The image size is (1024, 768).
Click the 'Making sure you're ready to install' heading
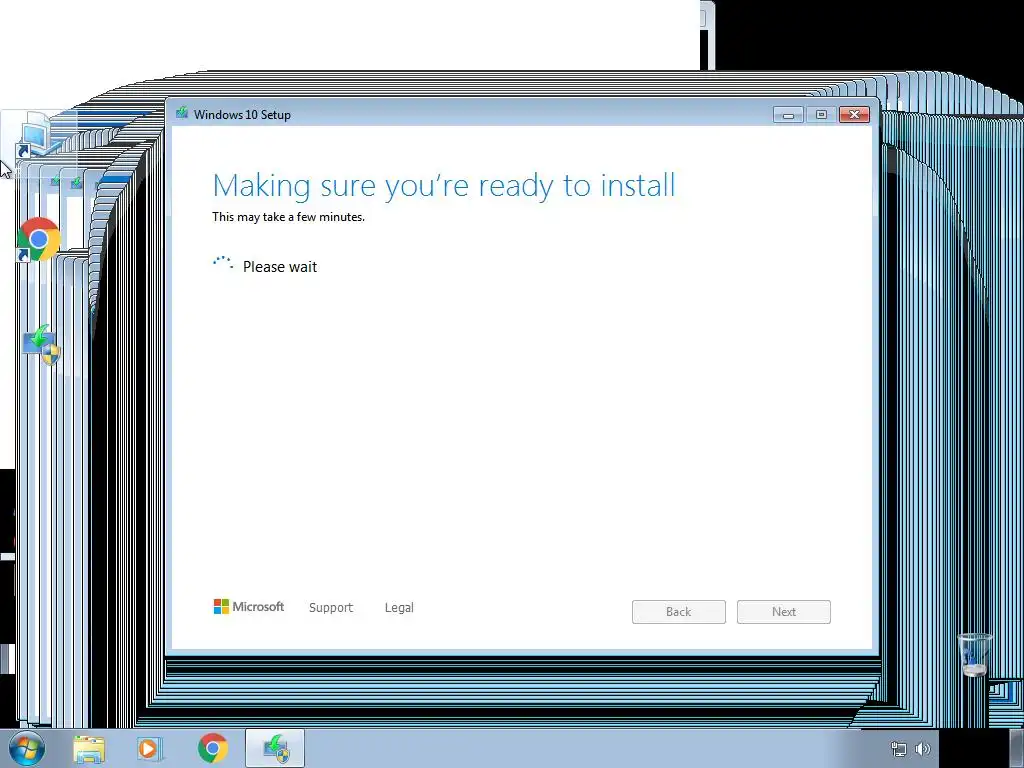click(x=444, y=185)
